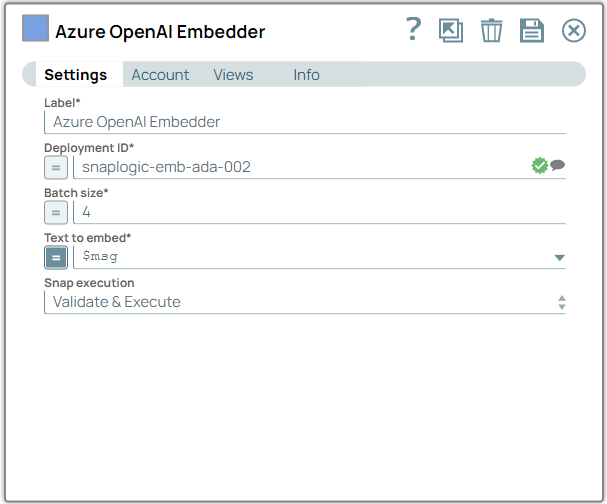Image resolution: width=607 pixels, height=504 pixels.
Task: Open Deployment ID suggestions bubble icon
Action: pos(557,165)
